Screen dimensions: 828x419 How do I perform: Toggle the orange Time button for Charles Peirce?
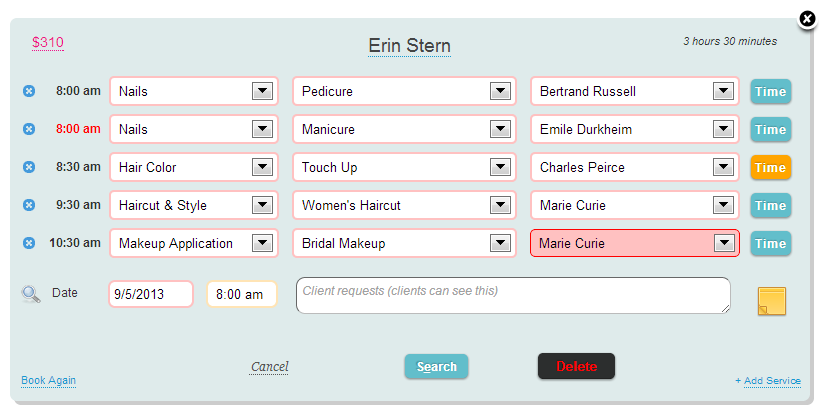point(770,167)
